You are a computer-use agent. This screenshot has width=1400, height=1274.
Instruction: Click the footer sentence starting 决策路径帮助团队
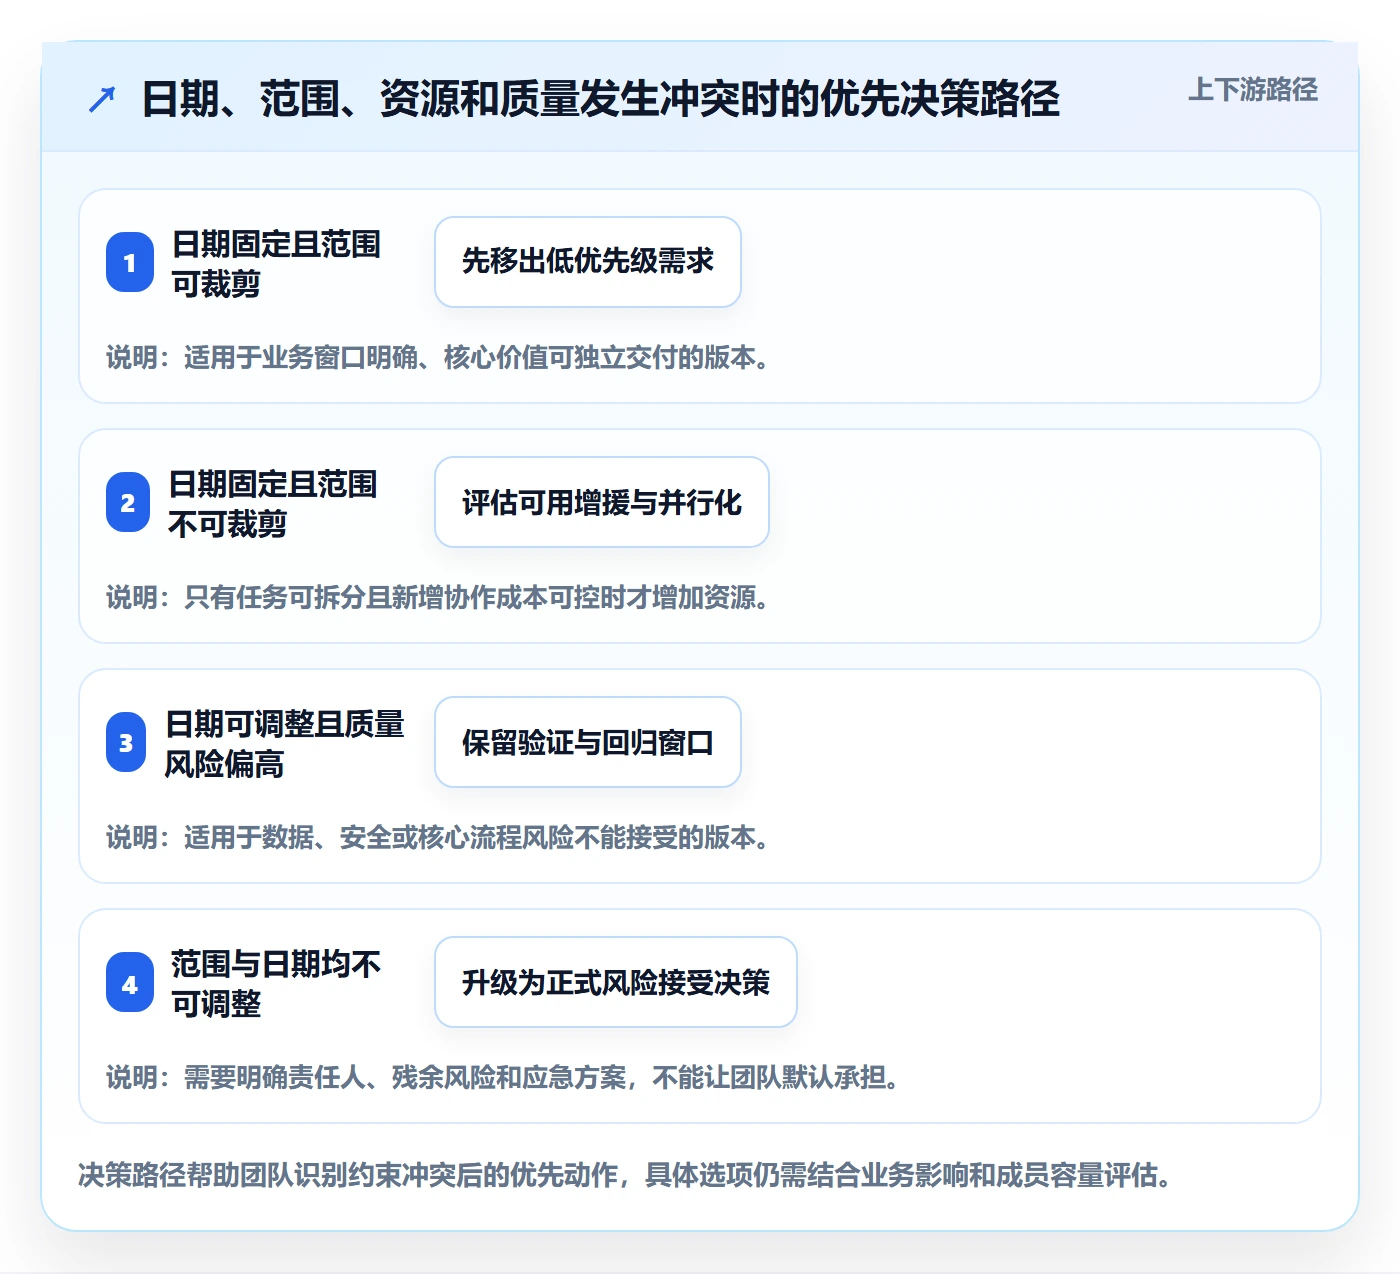(x=627, y=1174)
